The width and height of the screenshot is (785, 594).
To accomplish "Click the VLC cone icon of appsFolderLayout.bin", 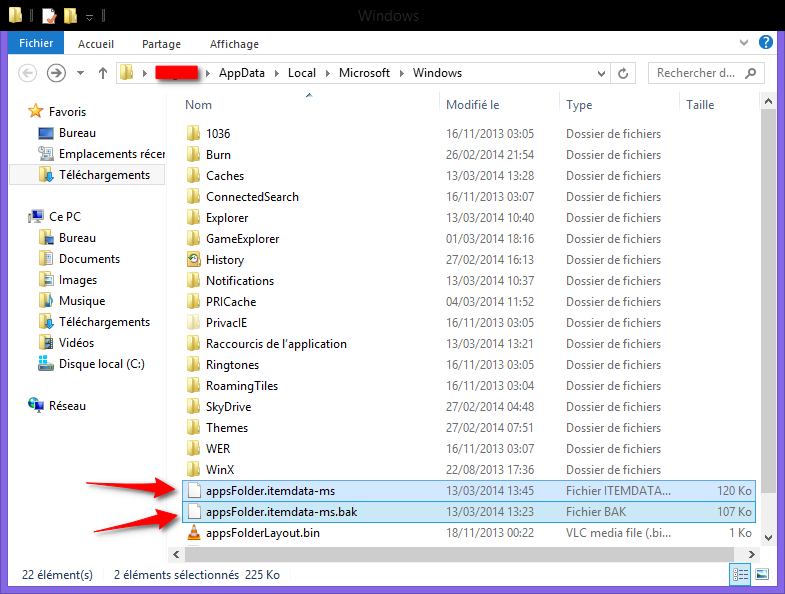I will tap(193, 532).
